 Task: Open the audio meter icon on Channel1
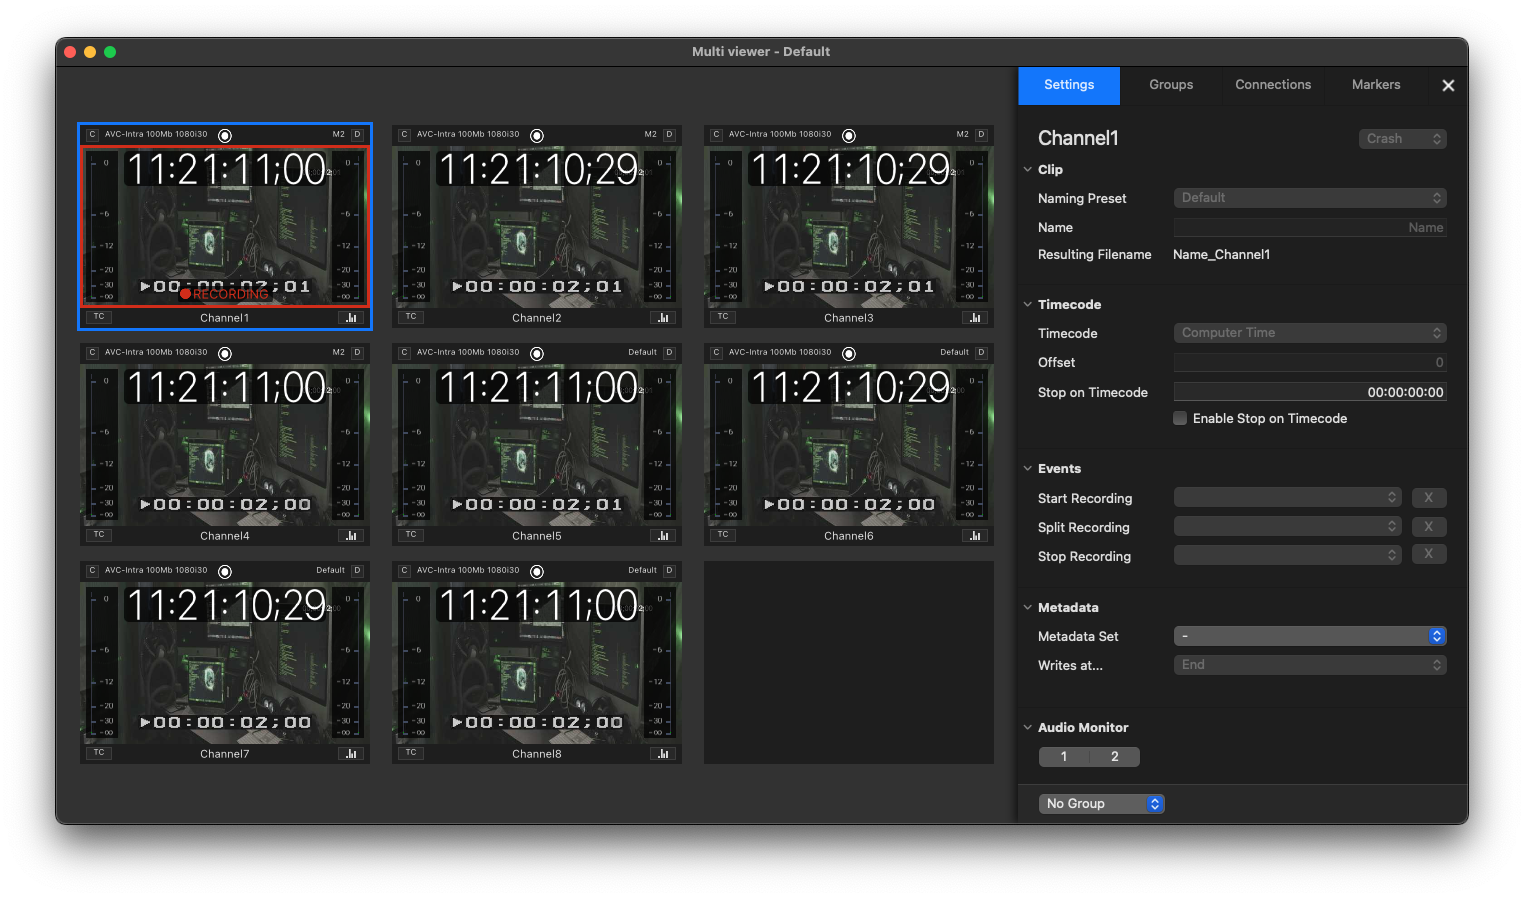[351, 318]
